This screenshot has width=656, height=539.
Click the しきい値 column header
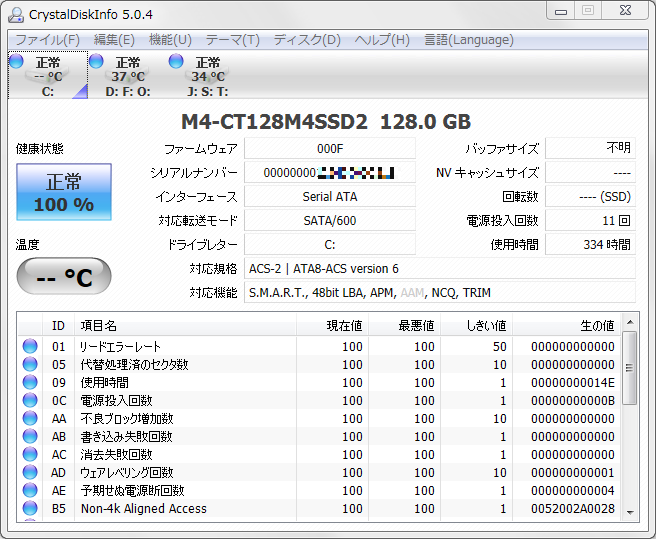pyautogui.click(x=477, y=325)
